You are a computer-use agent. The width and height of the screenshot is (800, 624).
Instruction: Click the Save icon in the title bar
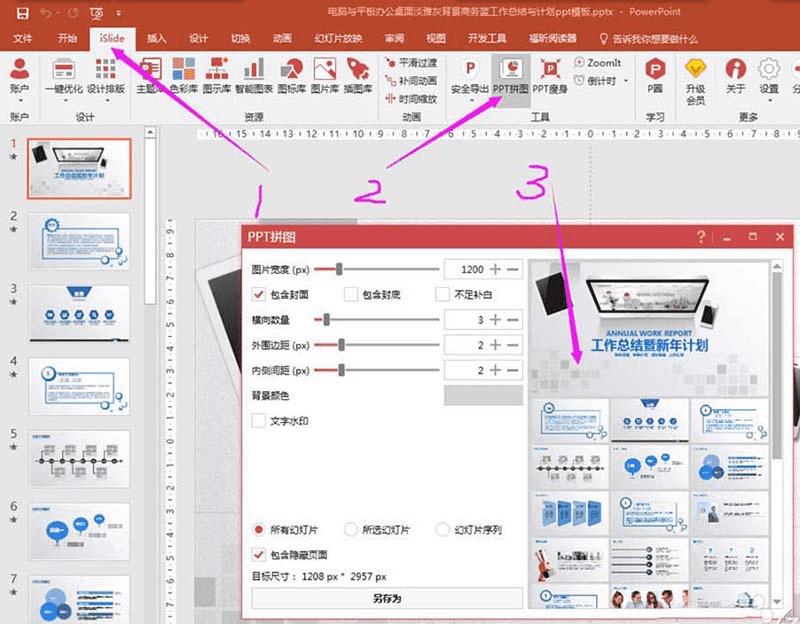click(22, 13)
